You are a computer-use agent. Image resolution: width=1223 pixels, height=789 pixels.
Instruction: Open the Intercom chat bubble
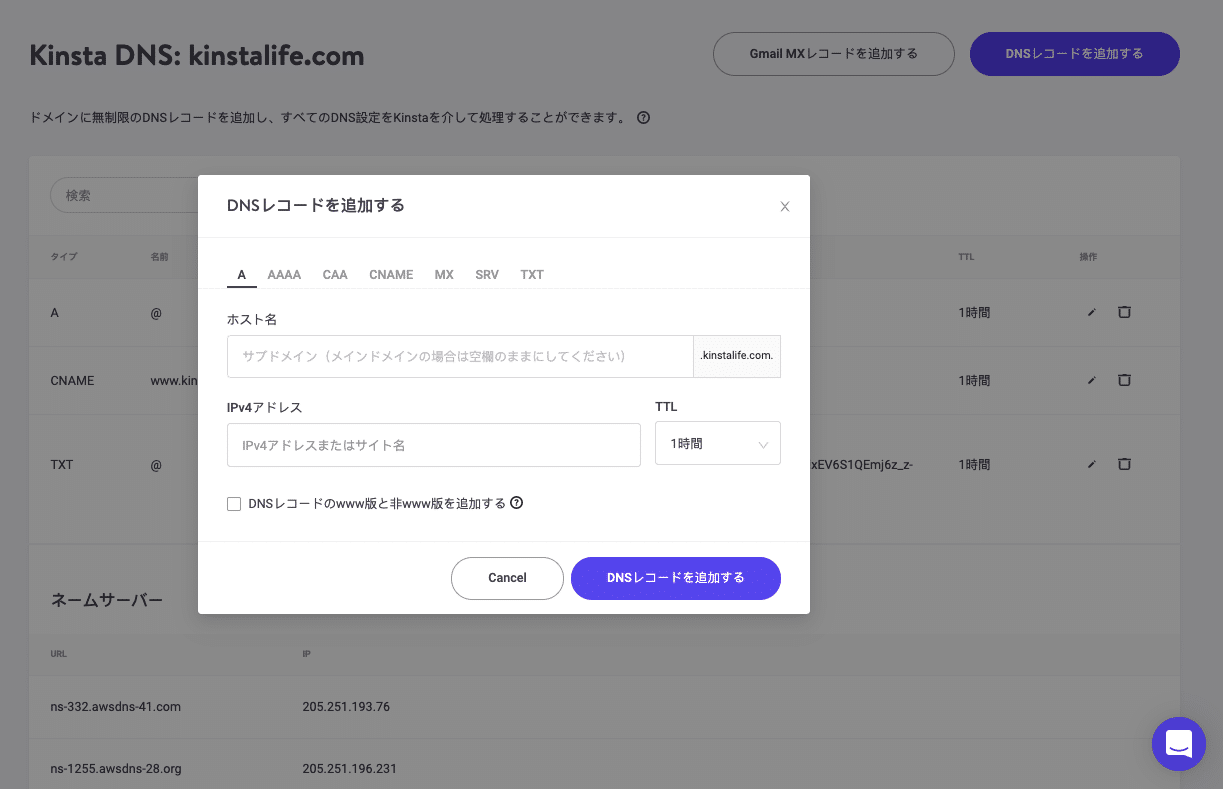point(1178,744)
